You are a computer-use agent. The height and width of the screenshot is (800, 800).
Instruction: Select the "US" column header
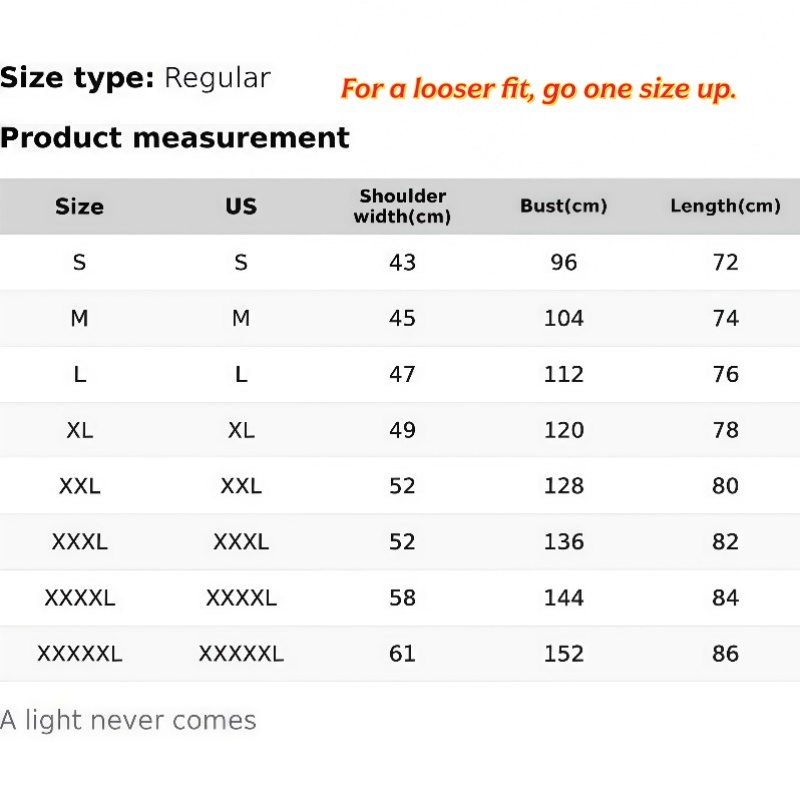coord(241,207)
